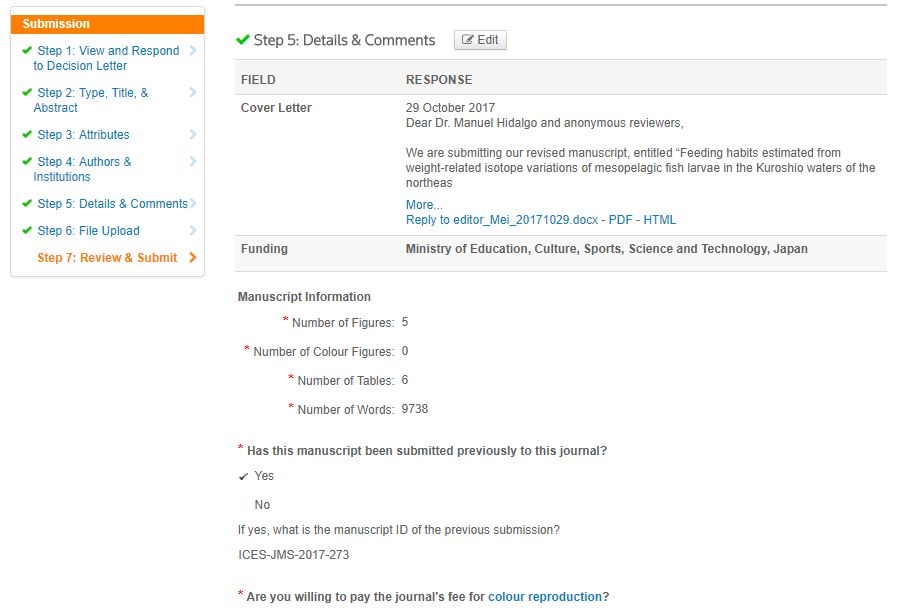900x610 pixels.
Task: Open colour reproduction link
Action: 544,597
